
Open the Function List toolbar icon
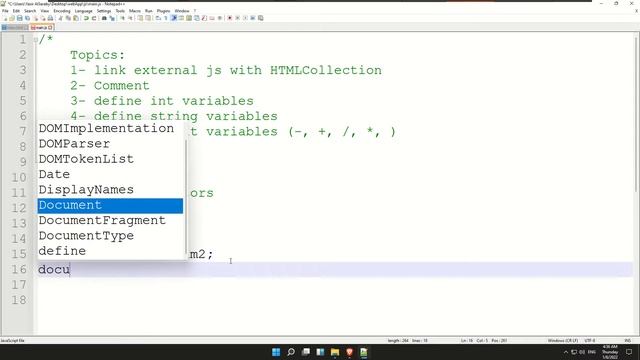tap(204, 18)
